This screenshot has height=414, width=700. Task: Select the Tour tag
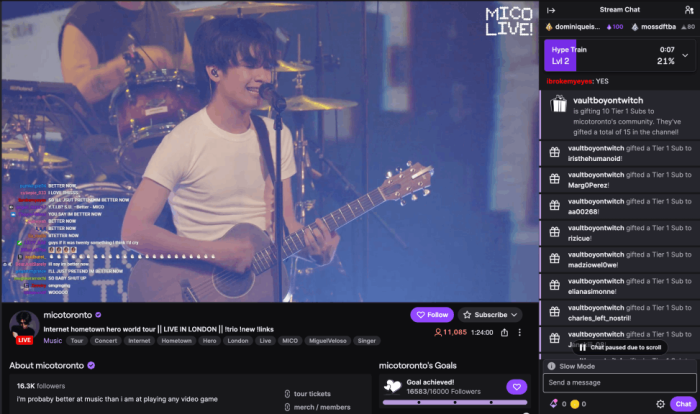click(77, 341)
